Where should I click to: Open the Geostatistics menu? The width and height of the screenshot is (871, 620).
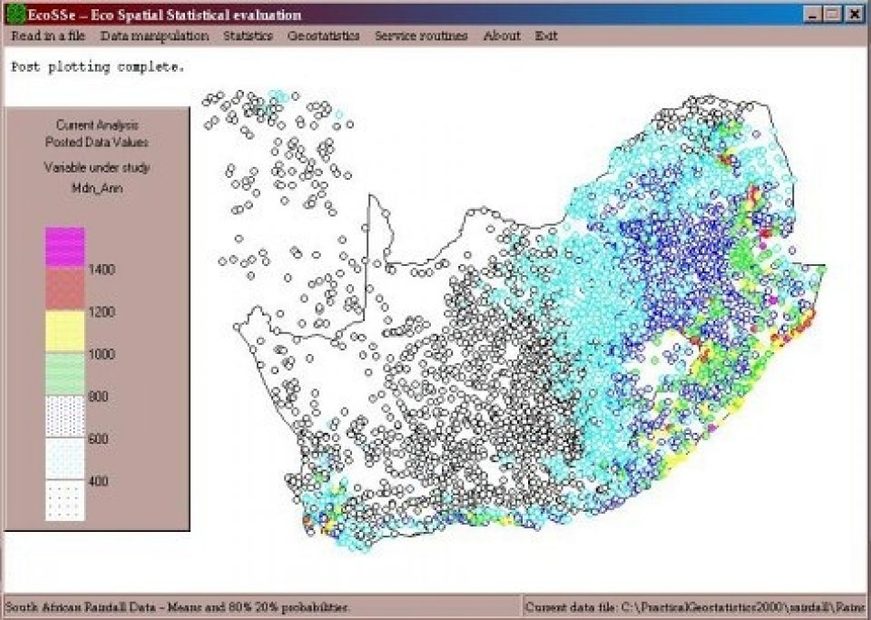(x=324, y=35)
